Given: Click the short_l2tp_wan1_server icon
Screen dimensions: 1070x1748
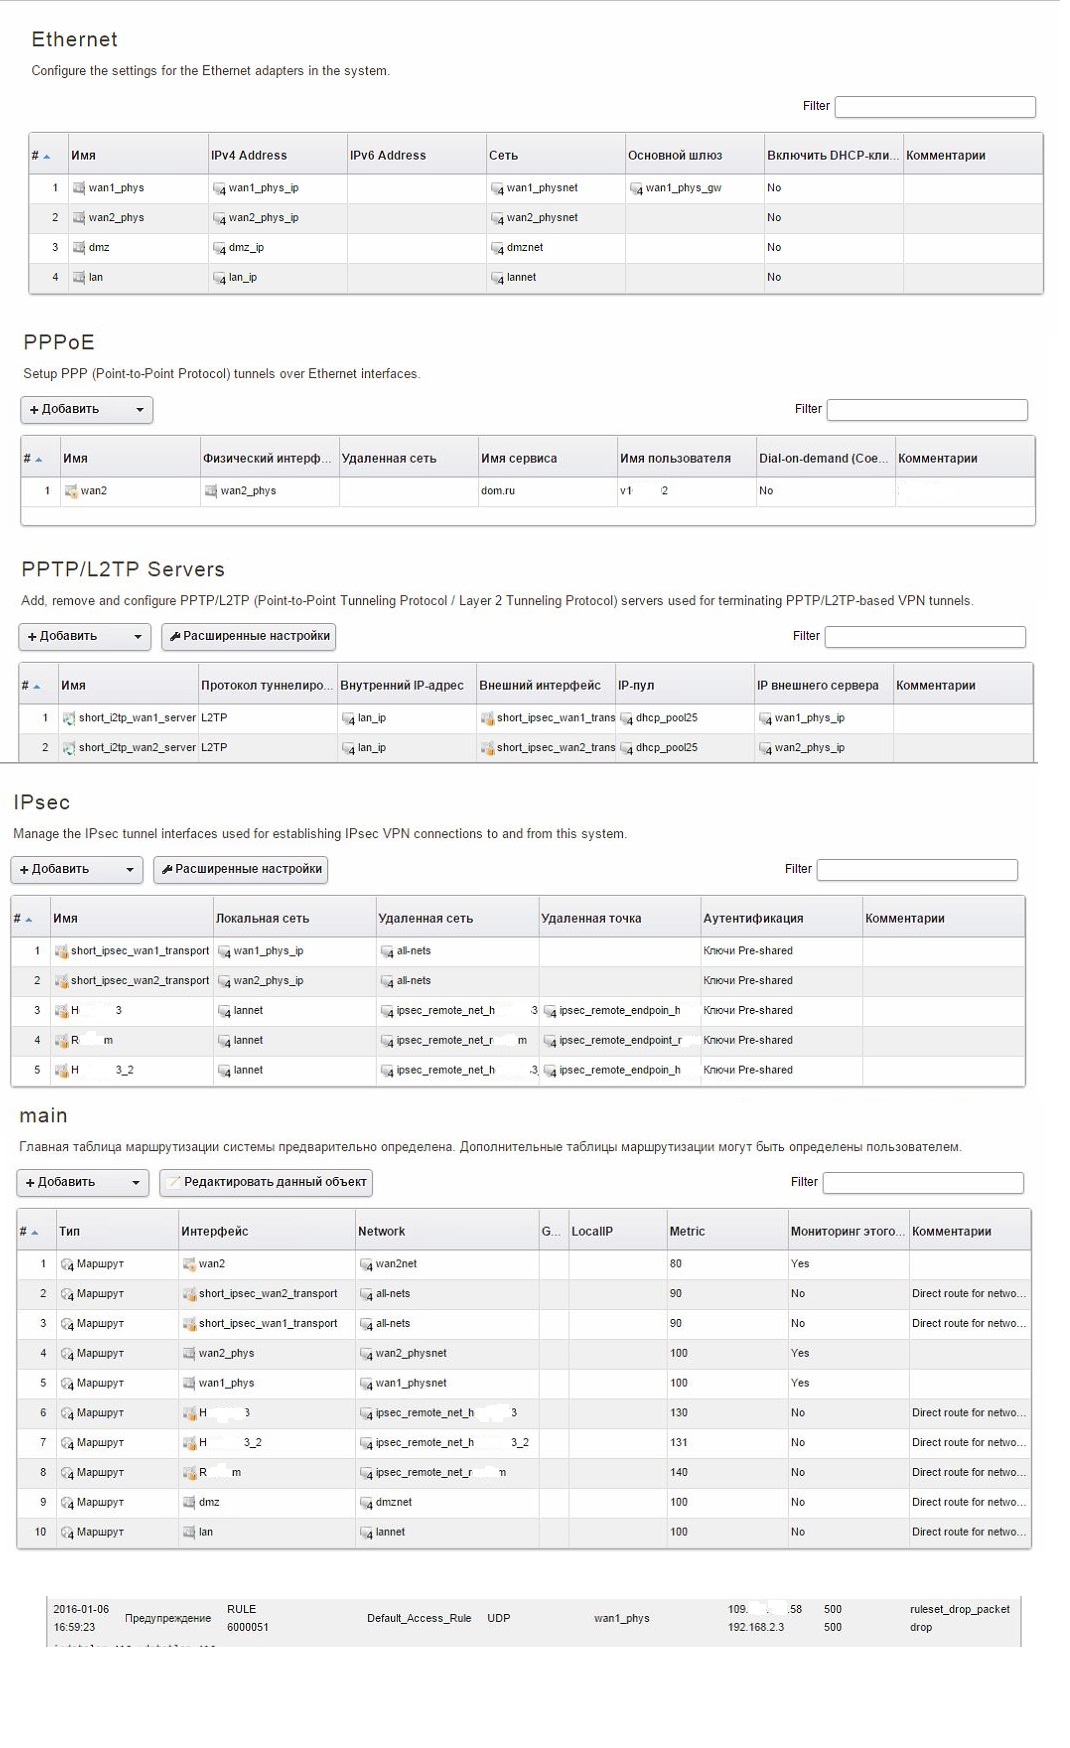Looking at the screenshot, I should pyautogui.click(x=69, y=718).
